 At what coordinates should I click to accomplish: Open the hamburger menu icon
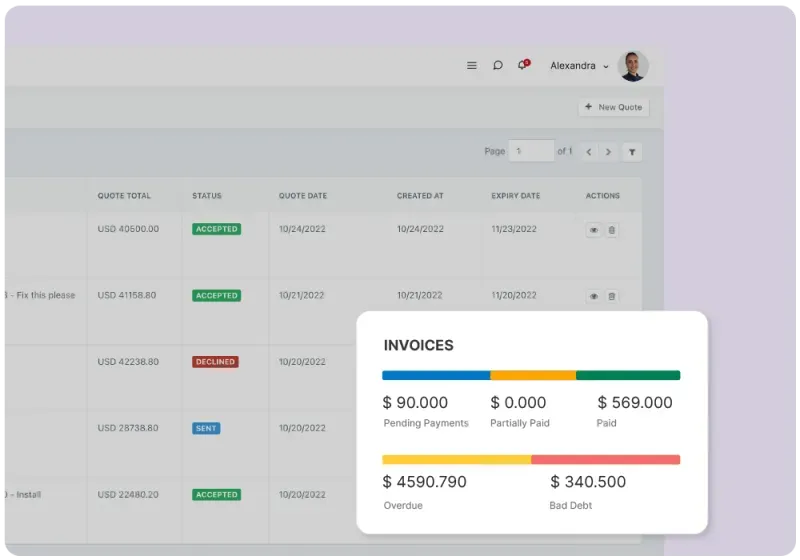472,66
